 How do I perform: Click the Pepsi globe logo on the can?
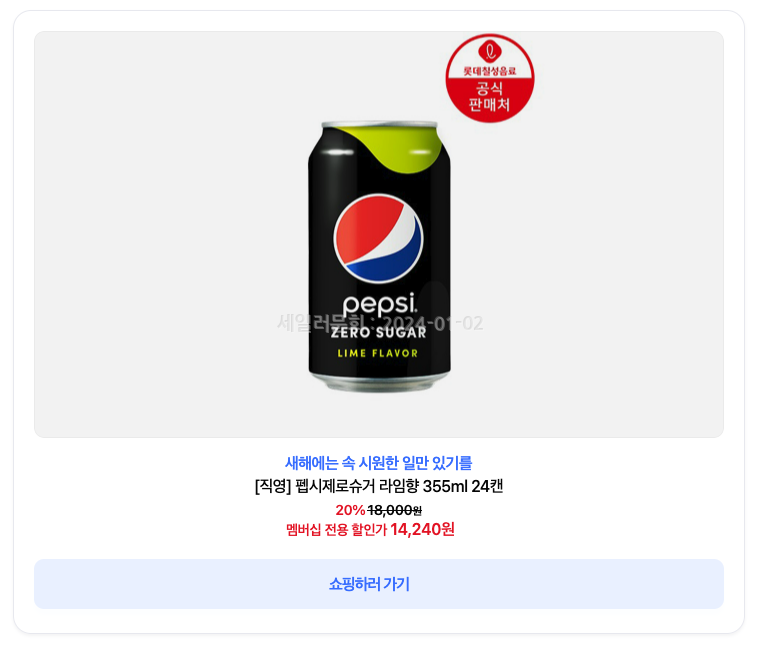[378, 238]
